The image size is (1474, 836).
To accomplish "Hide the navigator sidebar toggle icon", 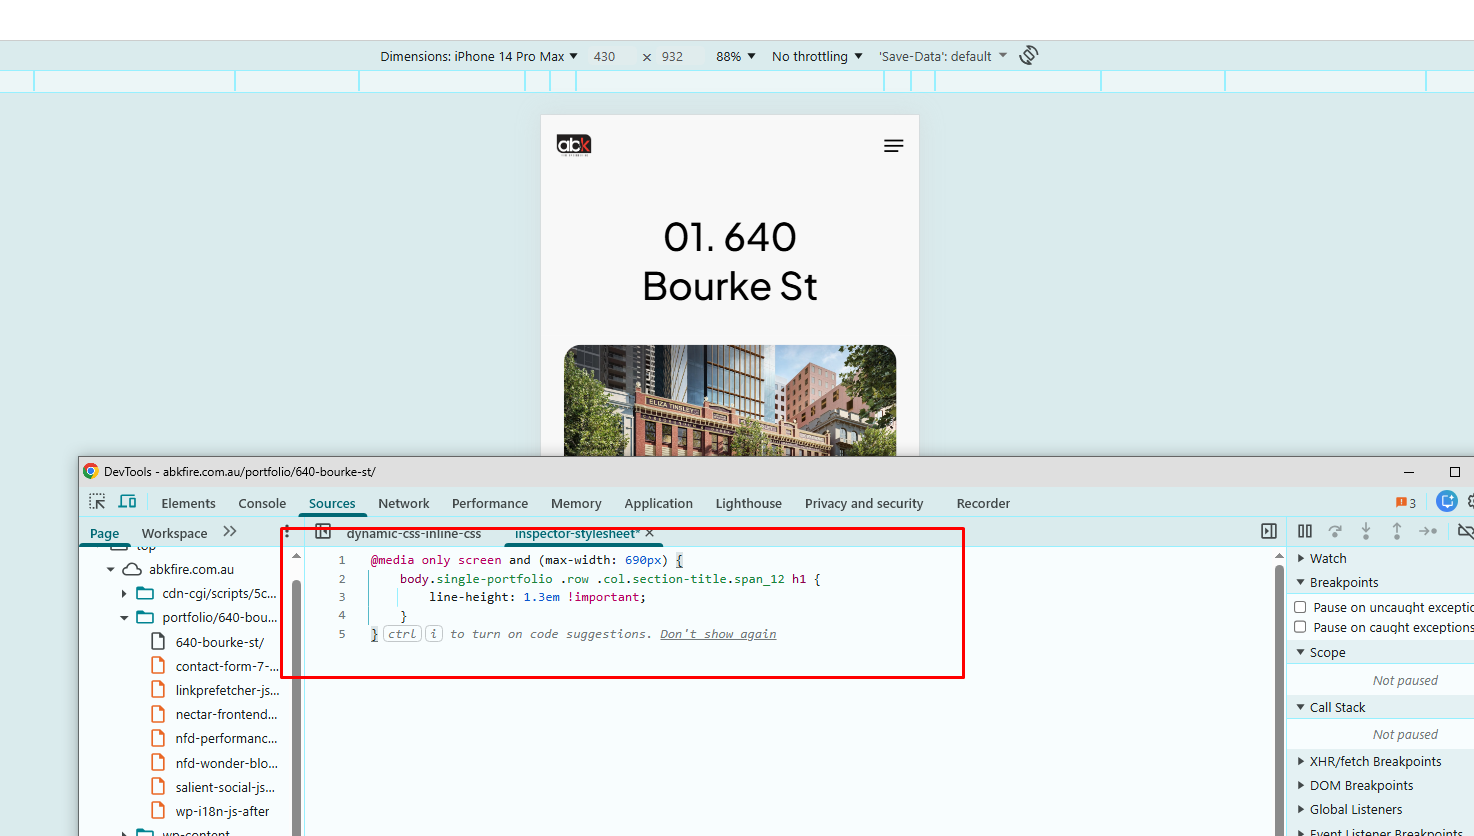I will tap(323, 532).
